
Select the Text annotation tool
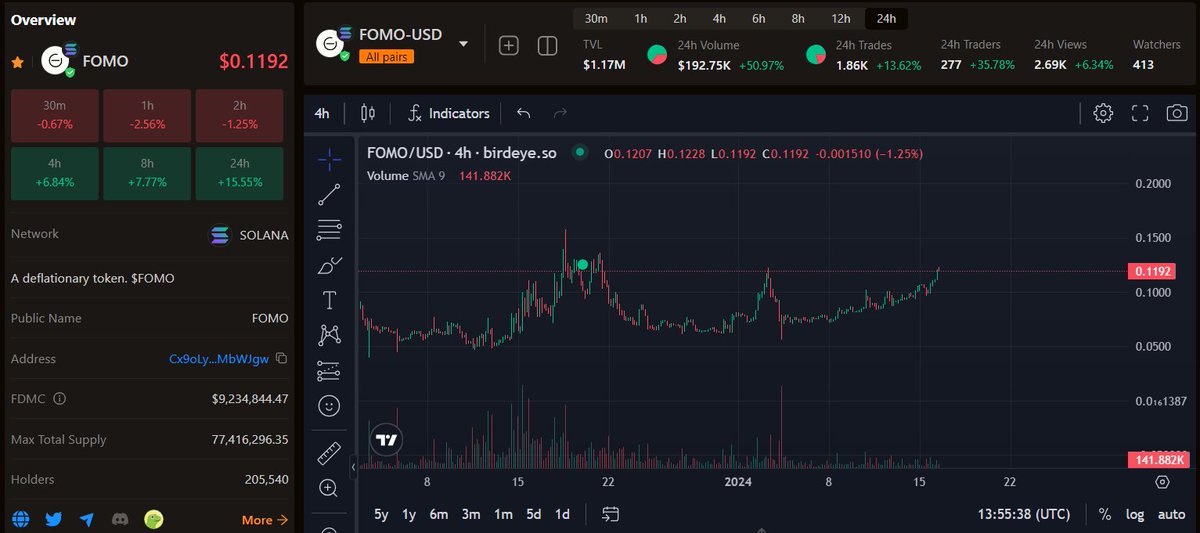click(329, 300)
